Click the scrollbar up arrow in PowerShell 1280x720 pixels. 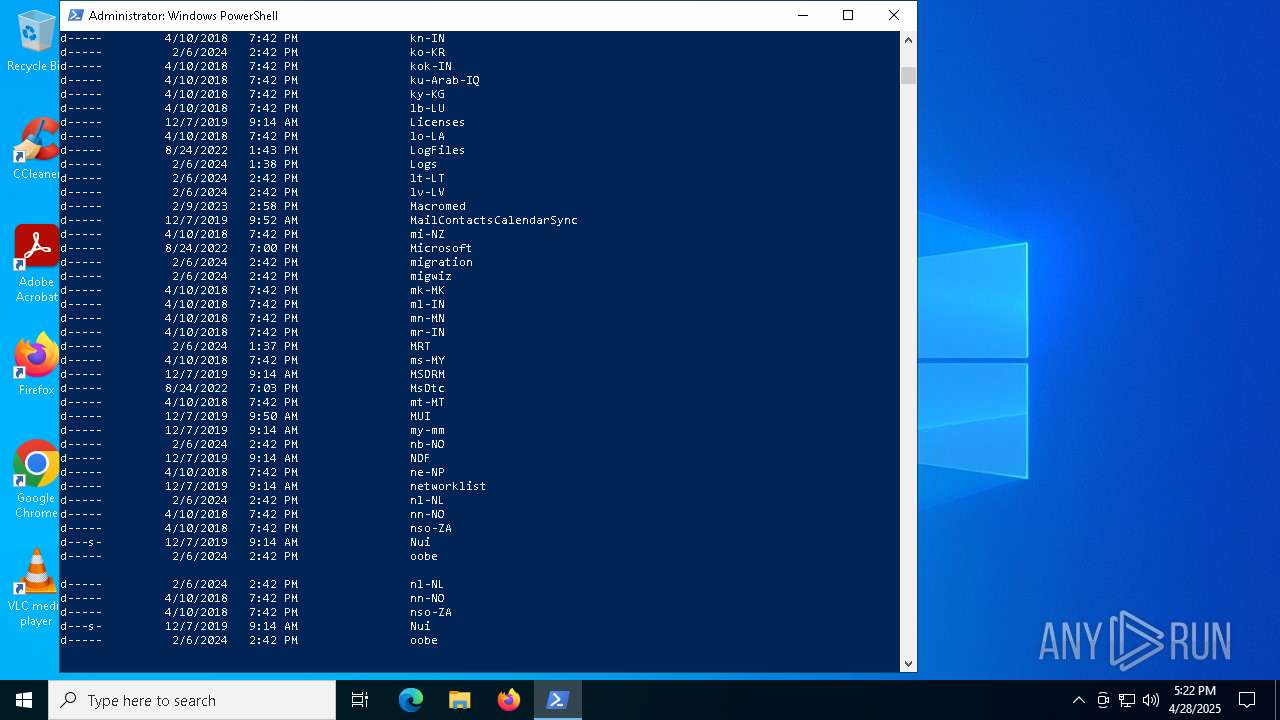(908, 40)
